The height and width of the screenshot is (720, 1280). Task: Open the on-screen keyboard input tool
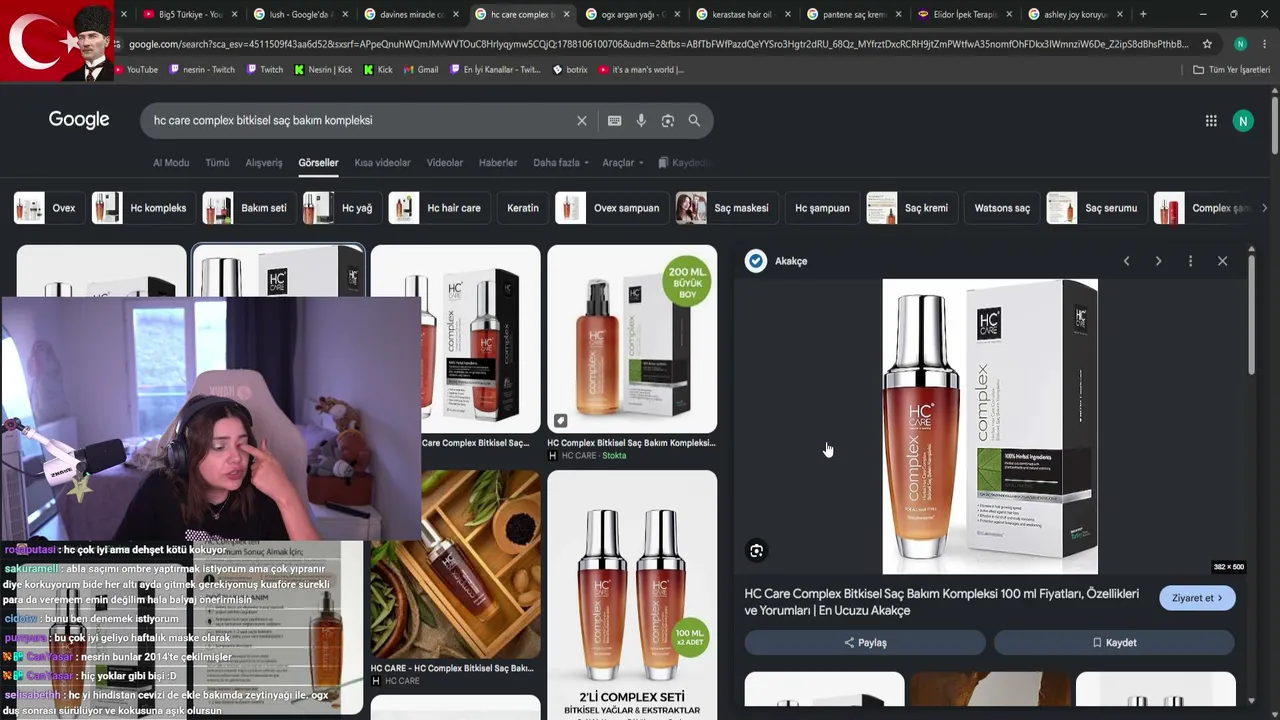615,121
